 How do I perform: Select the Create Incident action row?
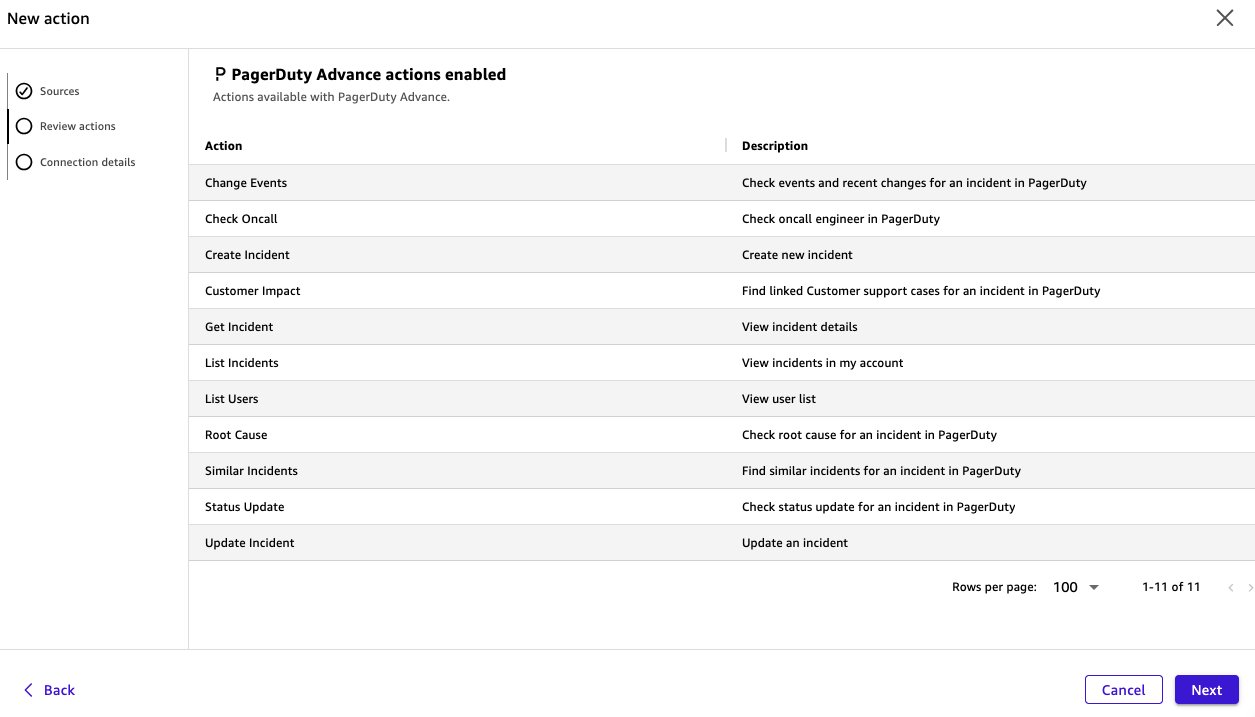(247, 254)
